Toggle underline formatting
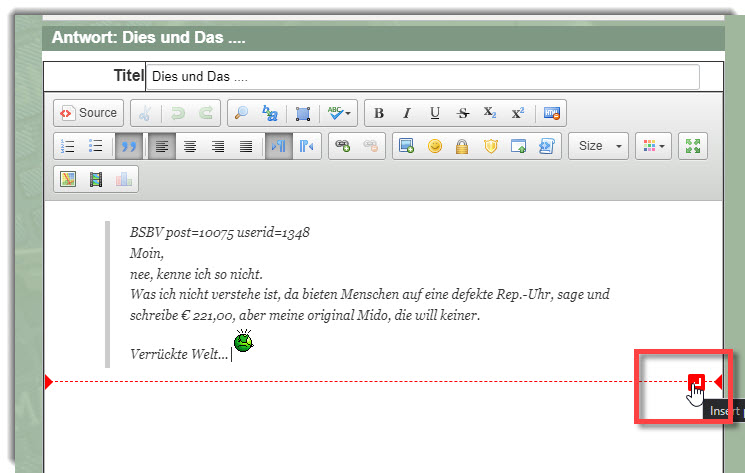This screenshot has width=745, height=473. click(435, 113)
